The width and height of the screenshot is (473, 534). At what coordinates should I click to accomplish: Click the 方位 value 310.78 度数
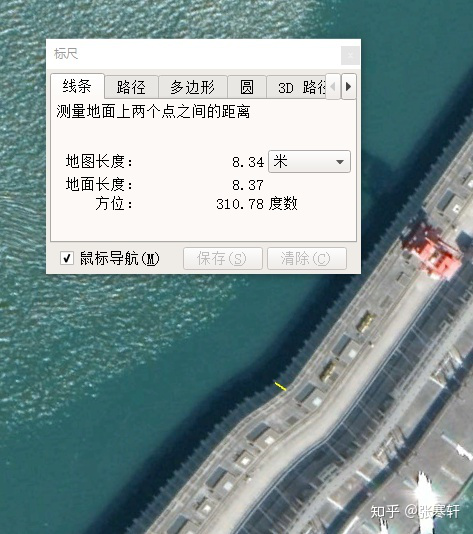click(257, 204)
